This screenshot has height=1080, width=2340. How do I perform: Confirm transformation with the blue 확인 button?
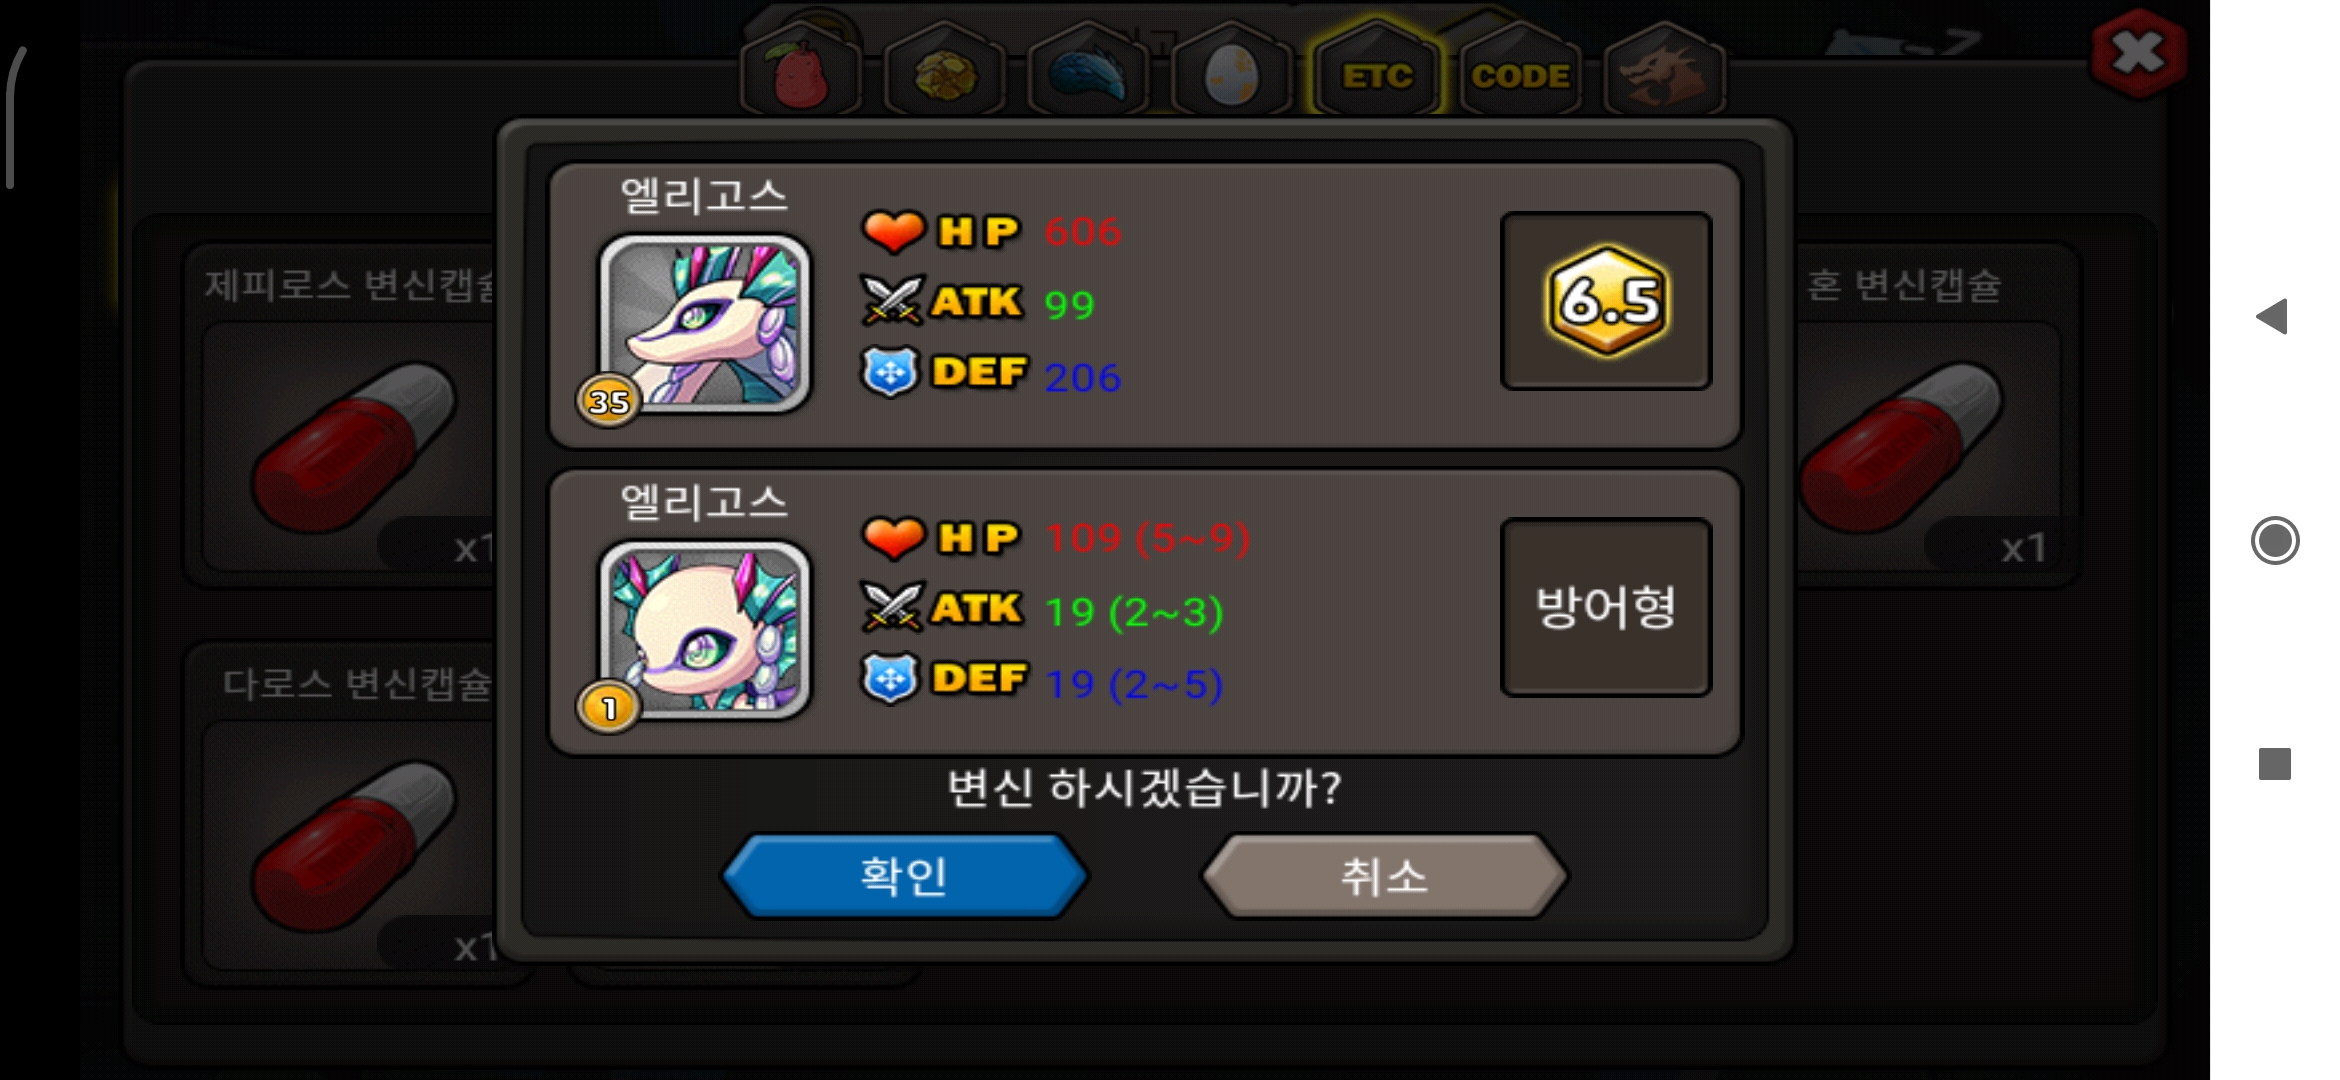tap(904, 876)
